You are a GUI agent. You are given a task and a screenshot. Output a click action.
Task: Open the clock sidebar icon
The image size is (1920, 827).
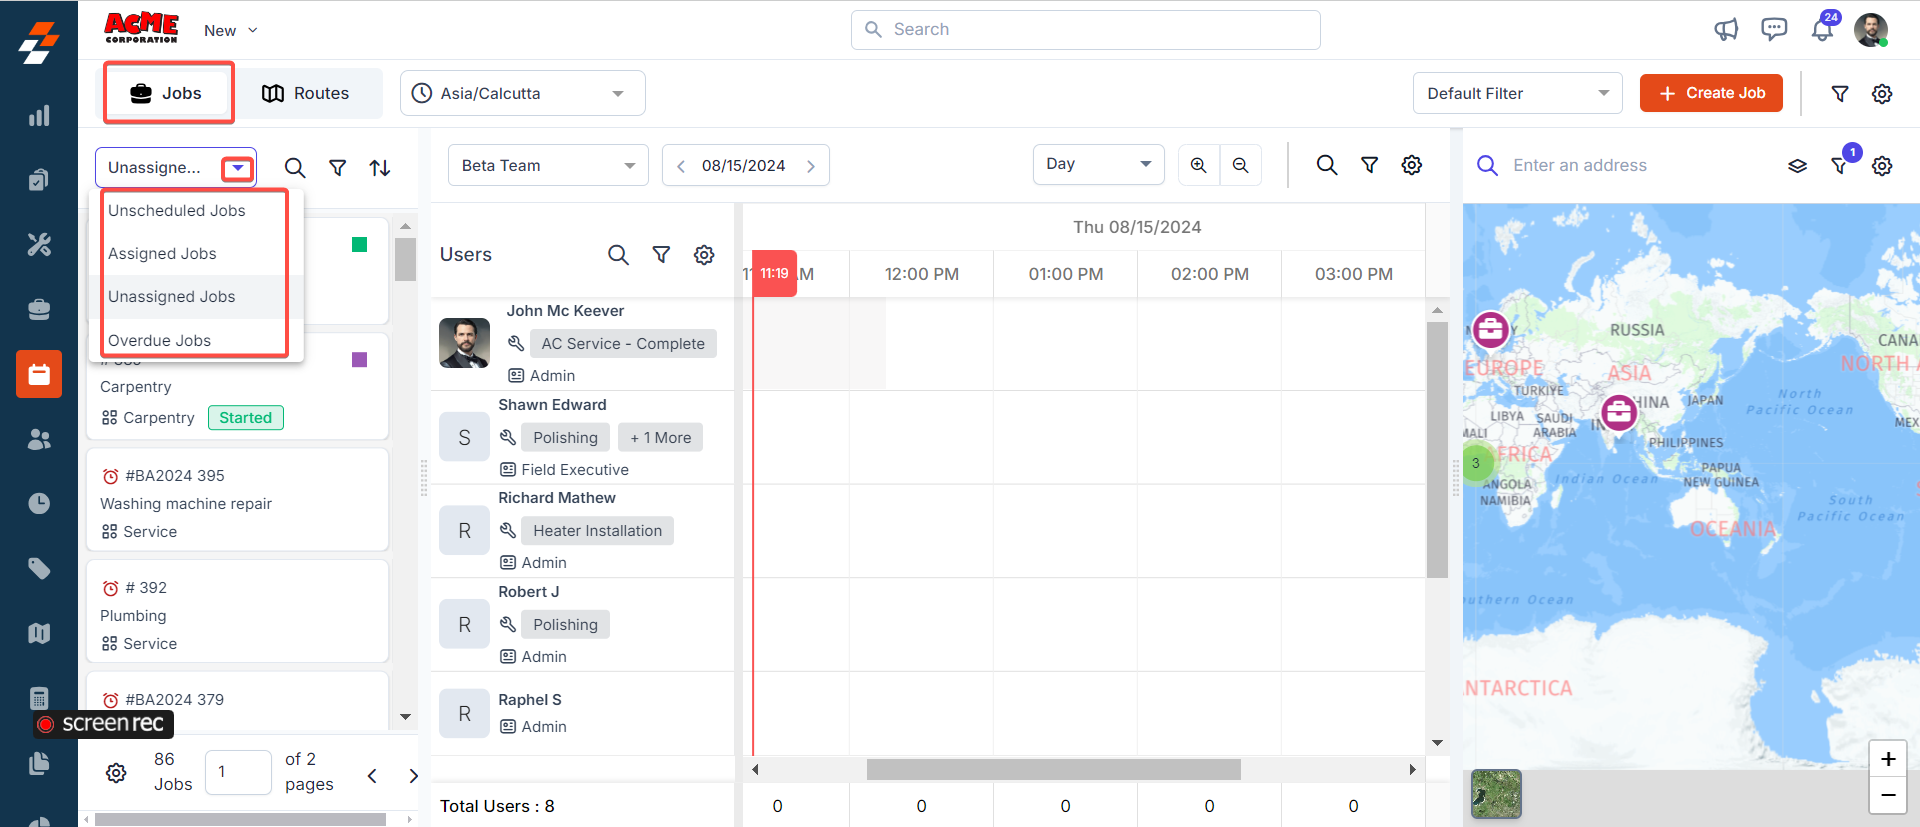click(x=39, y=503)
